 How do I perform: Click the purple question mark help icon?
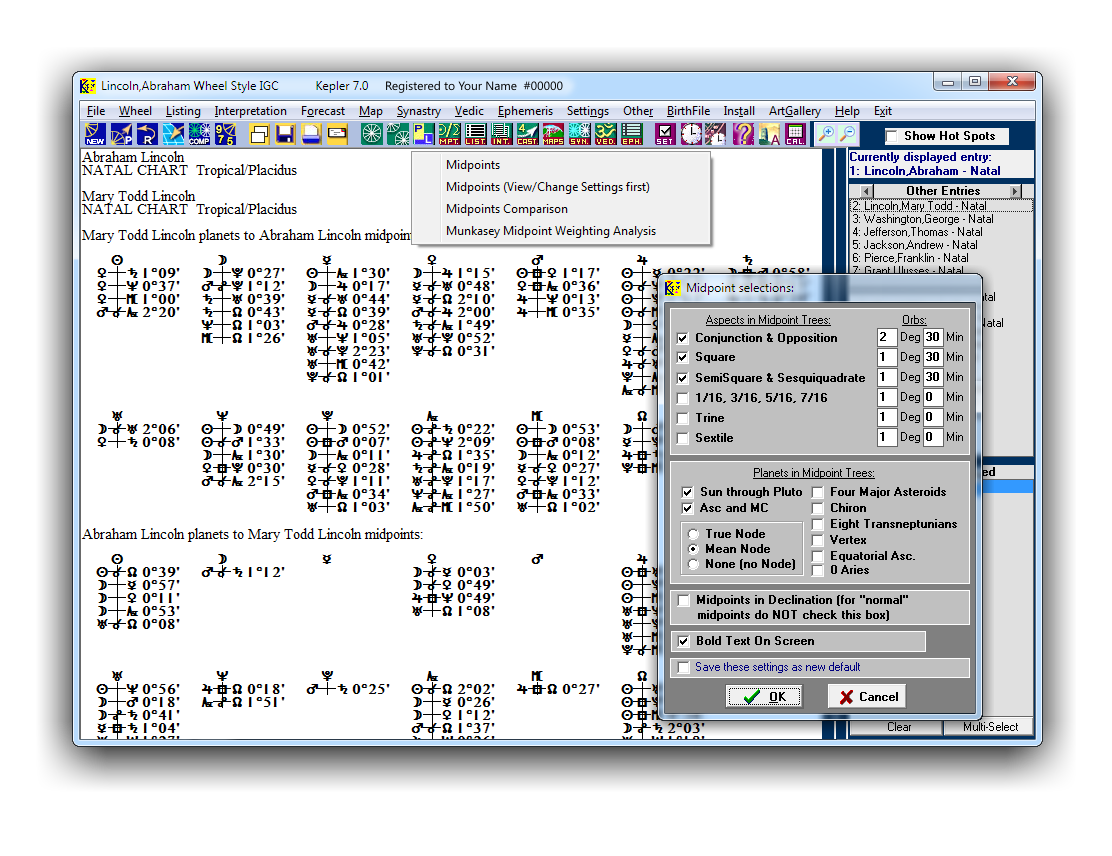click(x=743, y=134)
